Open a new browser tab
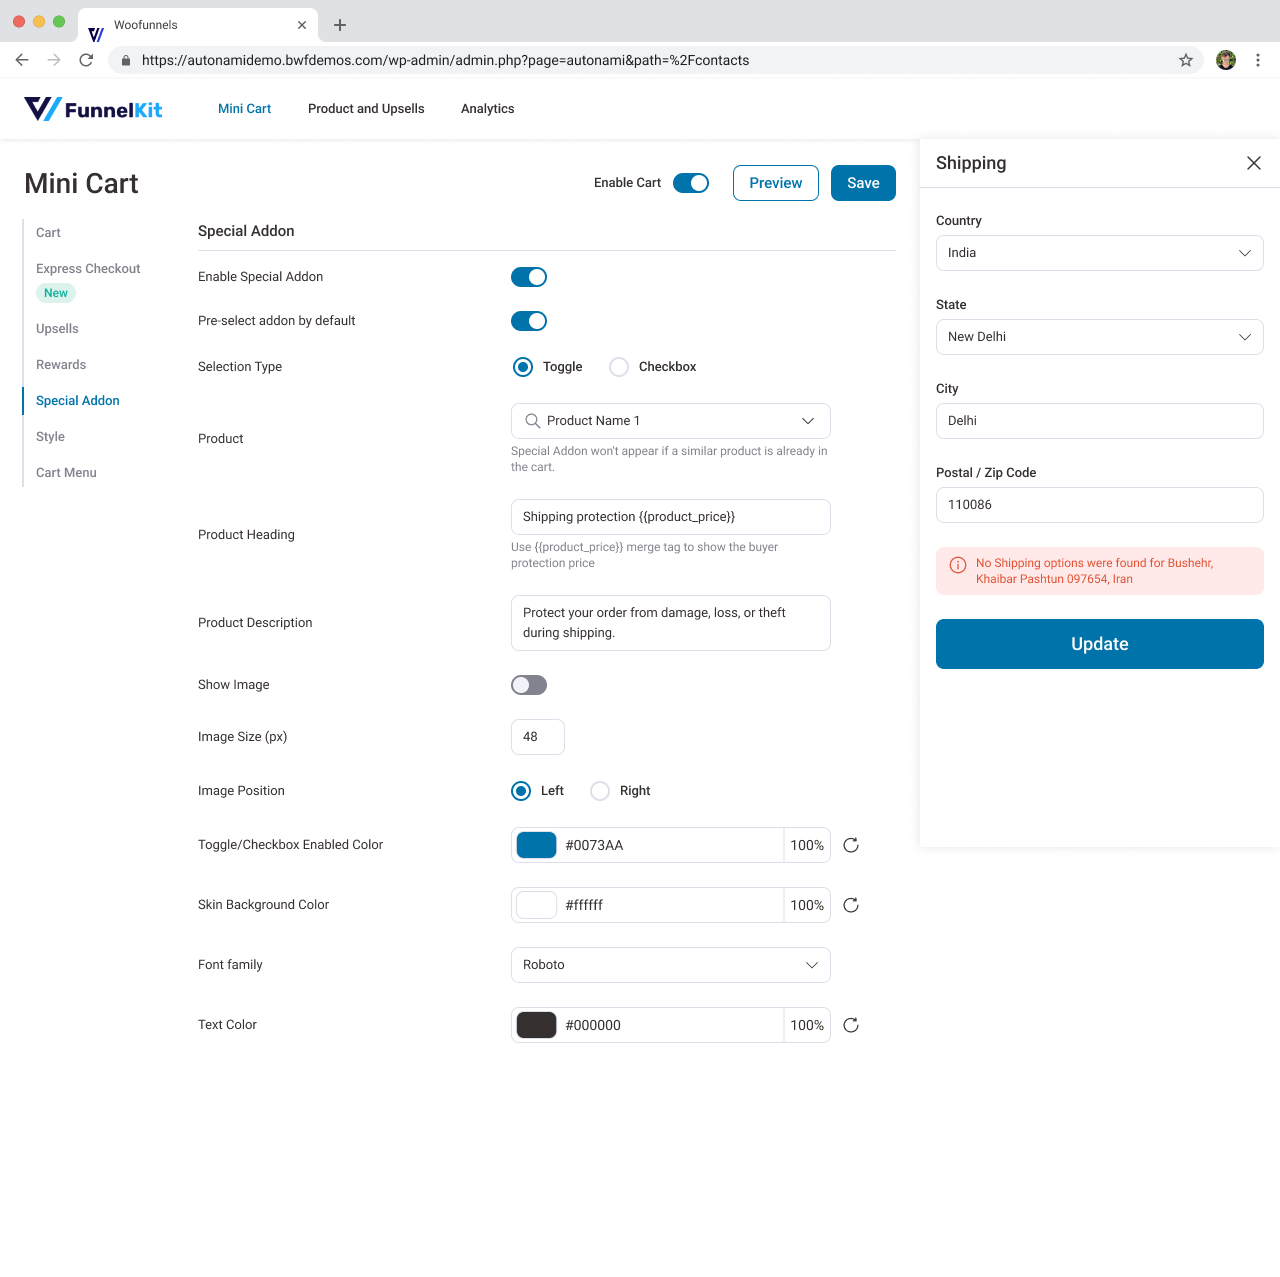The height and width of the screenshot is (1277, 1280). (340, 25)
